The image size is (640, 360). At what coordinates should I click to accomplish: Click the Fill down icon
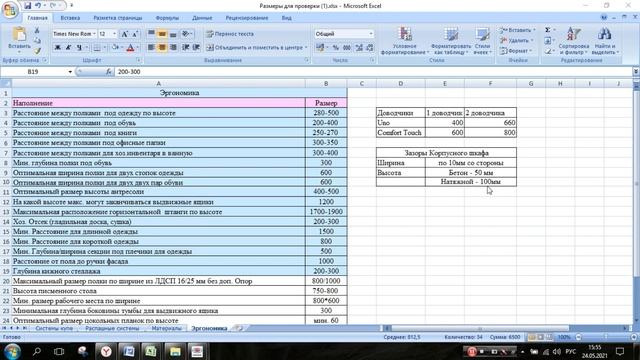point(548,41)
